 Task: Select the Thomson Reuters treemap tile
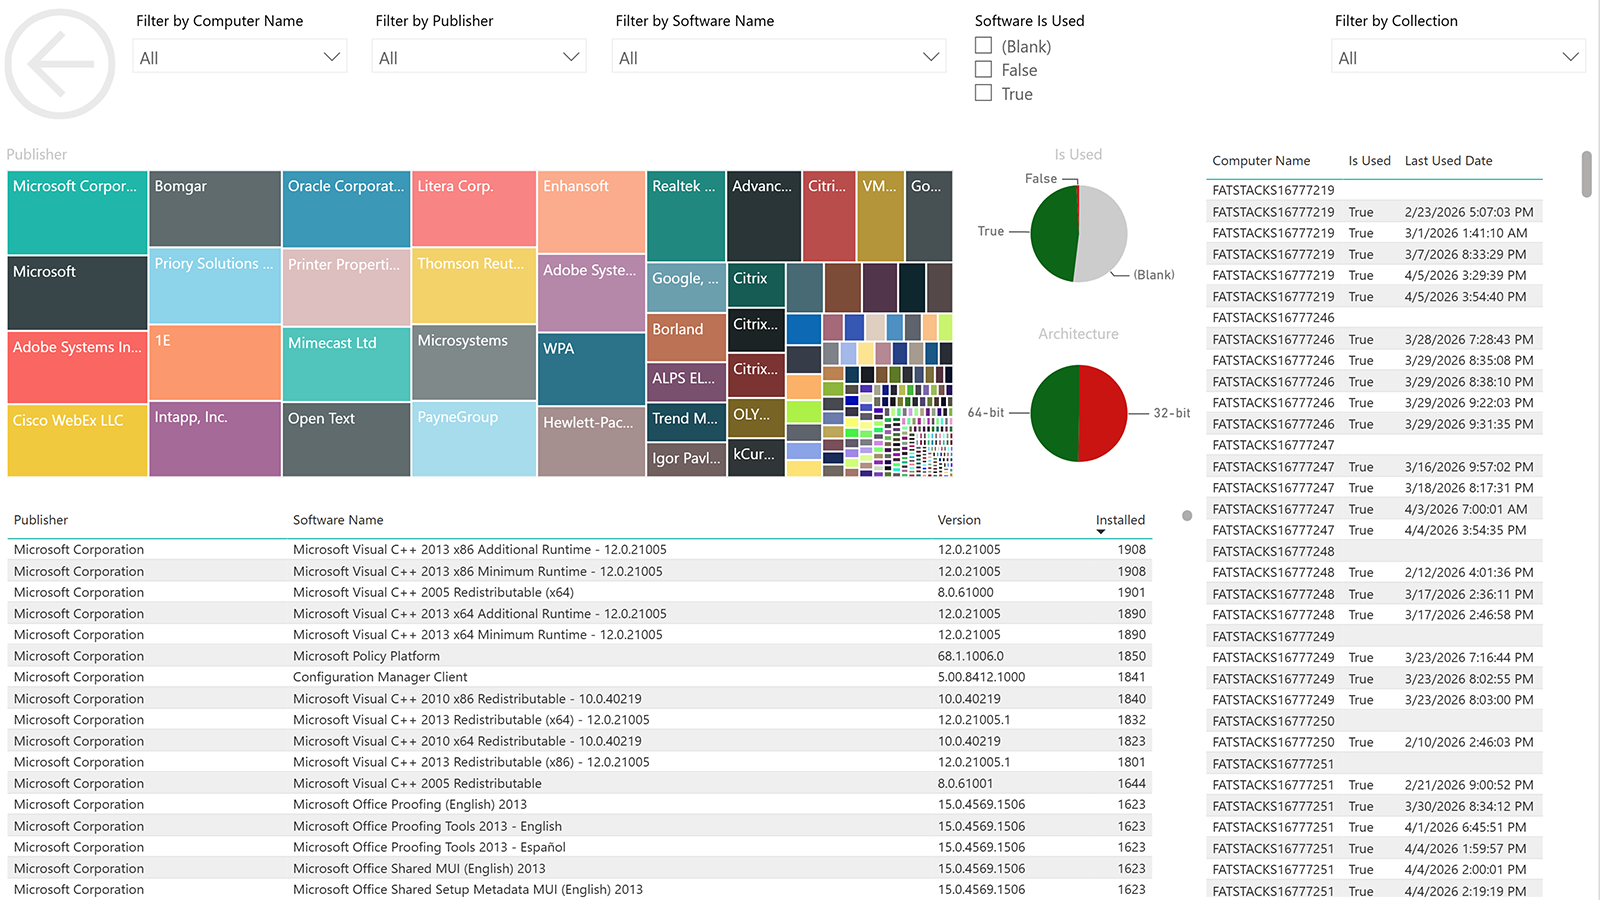[x=474, y=285]
